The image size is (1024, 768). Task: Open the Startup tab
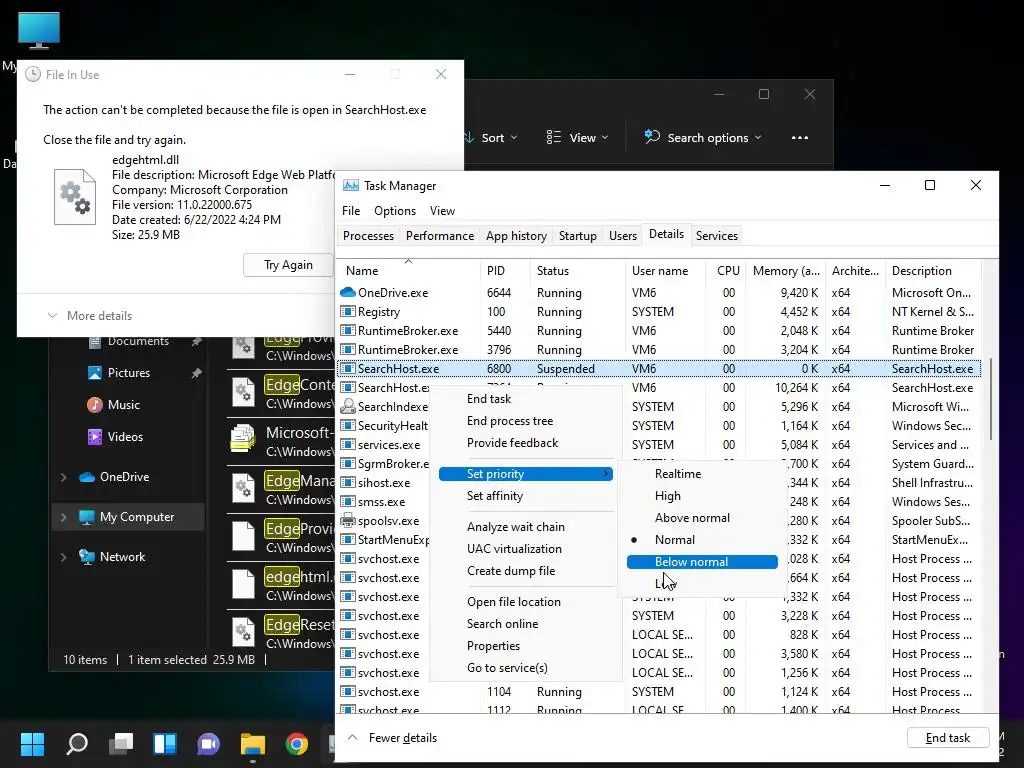[x=577, y=236]
